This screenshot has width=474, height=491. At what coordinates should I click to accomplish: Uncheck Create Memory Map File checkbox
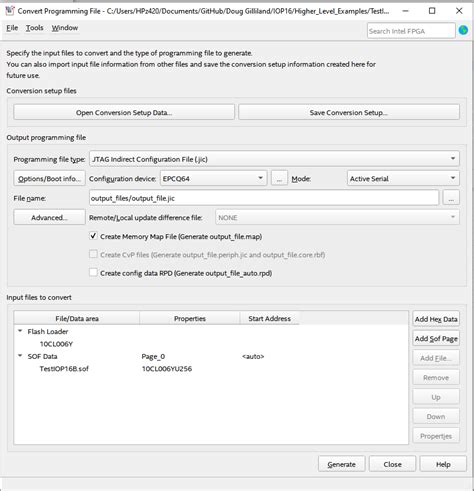pos(93,236)
